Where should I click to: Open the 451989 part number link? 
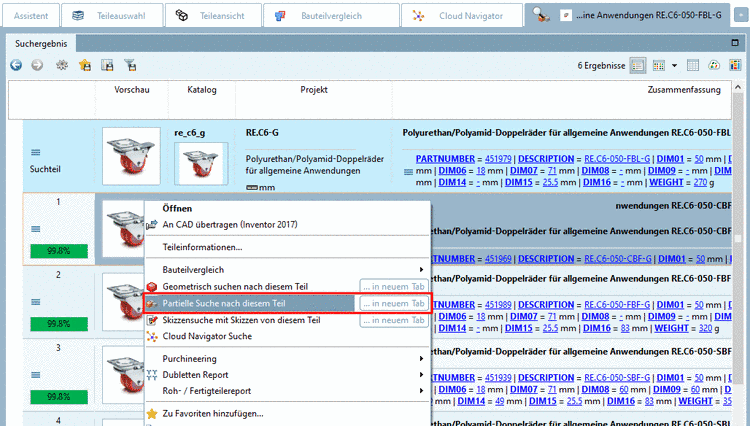(498, 305)
